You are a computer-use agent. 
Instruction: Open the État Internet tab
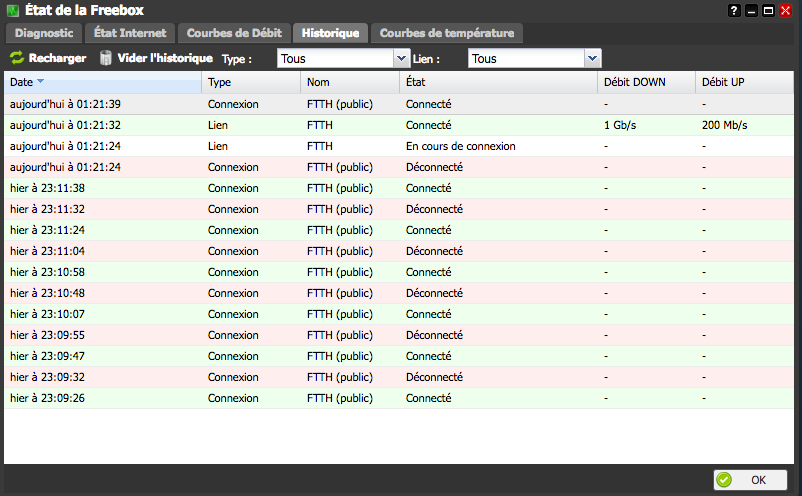pyautogui.click(x=130, y=33)
